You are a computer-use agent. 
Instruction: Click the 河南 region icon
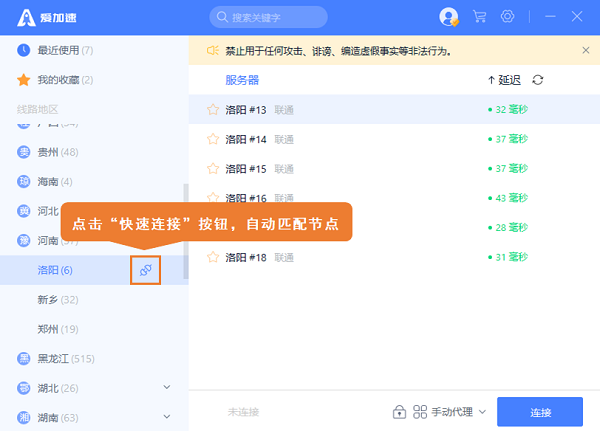[x=24, y=240]
